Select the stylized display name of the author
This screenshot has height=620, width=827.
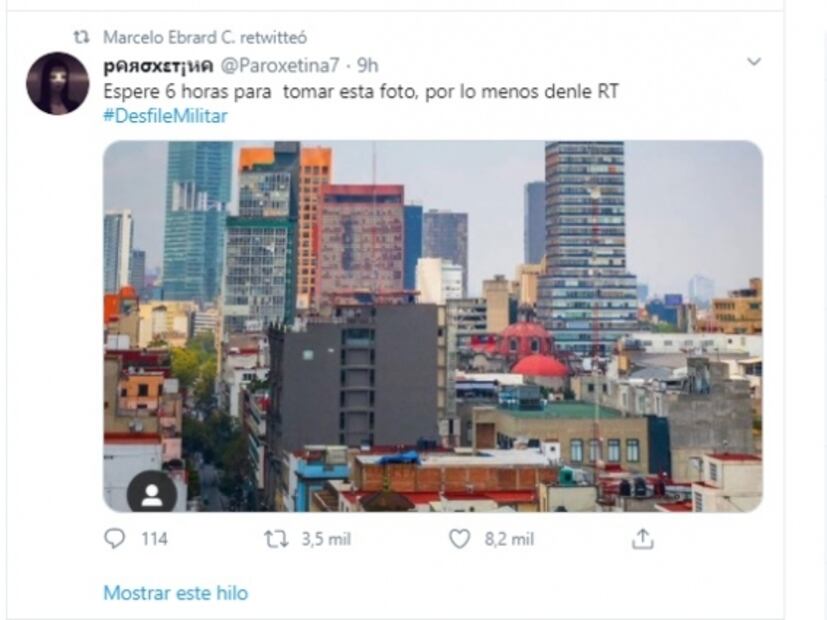(159, 66)
